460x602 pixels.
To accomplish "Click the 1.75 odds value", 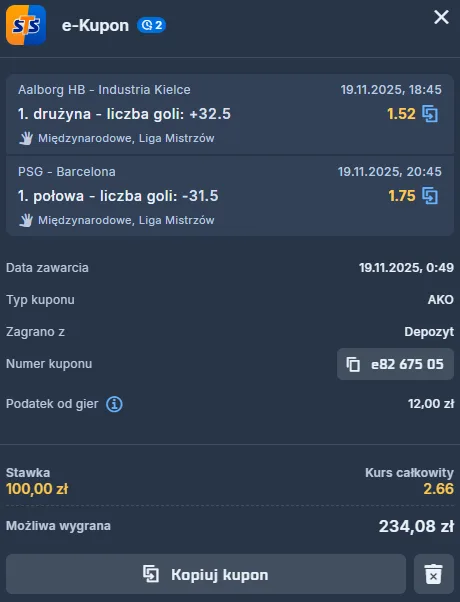I will 402,196.
